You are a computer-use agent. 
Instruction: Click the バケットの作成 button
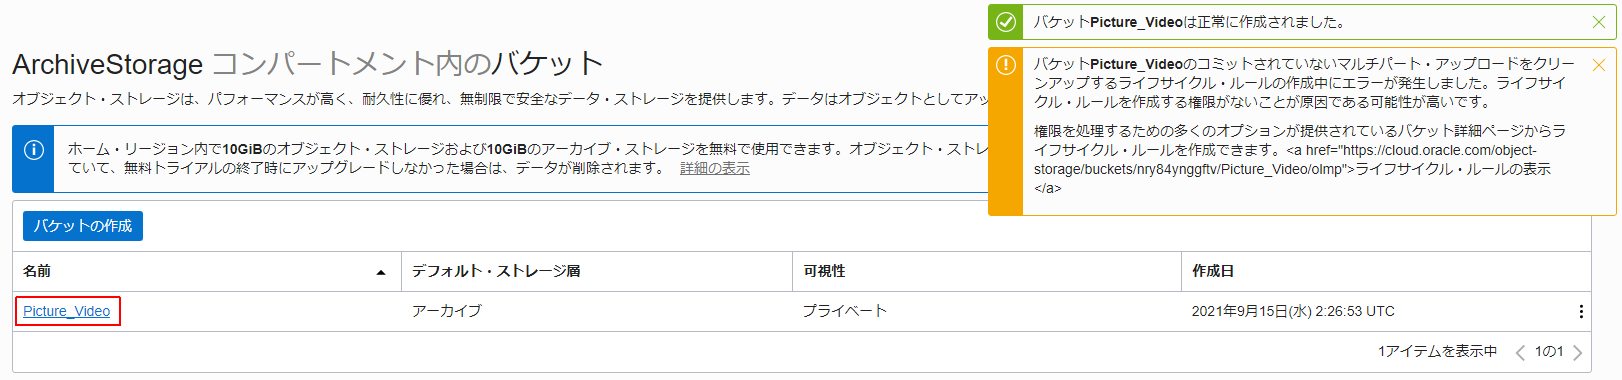coord(83,226)
